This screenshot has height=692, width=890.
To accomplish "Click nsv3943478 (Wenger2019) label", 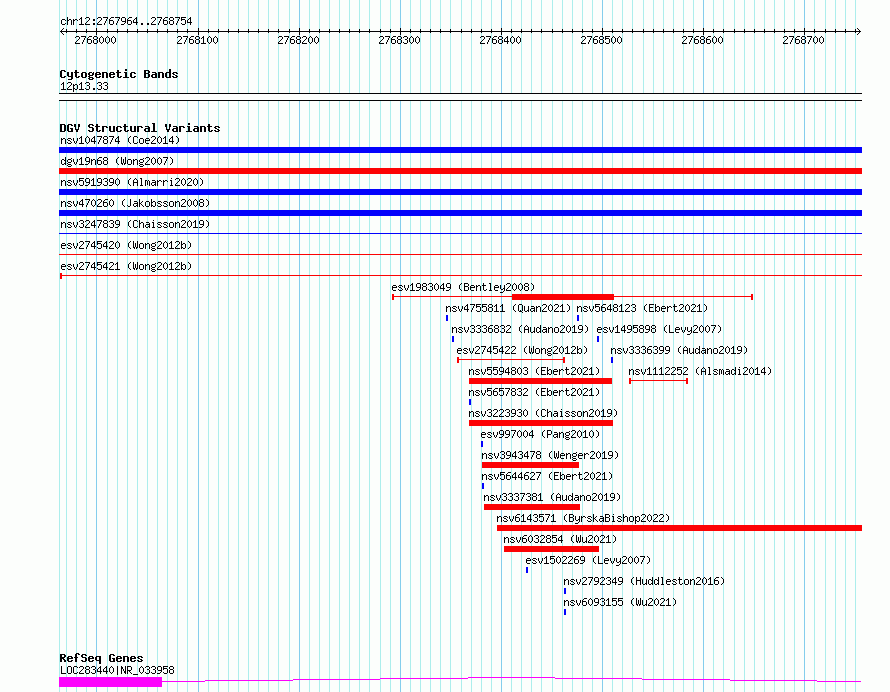I will pos(550,455).
